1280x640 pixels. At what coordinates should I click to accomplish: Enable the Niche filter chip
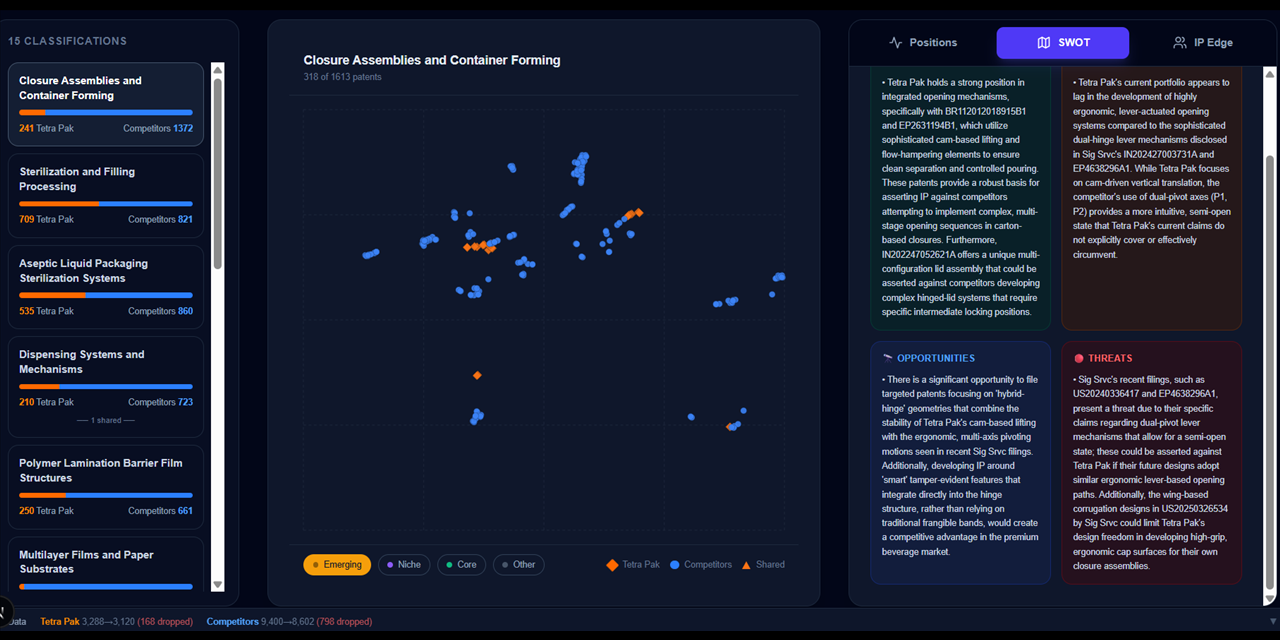point(404,564)
